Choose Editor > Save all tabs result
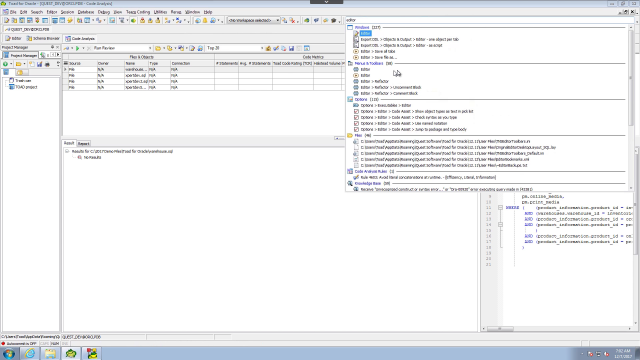Screen dimensions: 640x360 (378, 51)
